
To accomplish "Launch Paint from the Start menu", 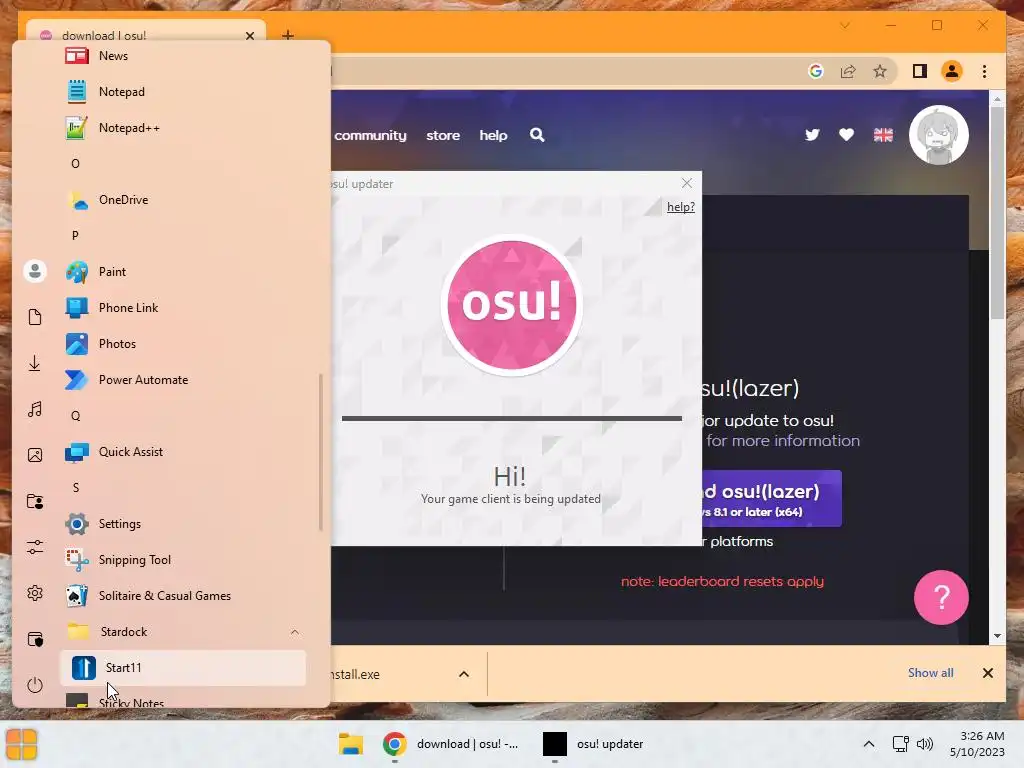I will coord(184,271).
